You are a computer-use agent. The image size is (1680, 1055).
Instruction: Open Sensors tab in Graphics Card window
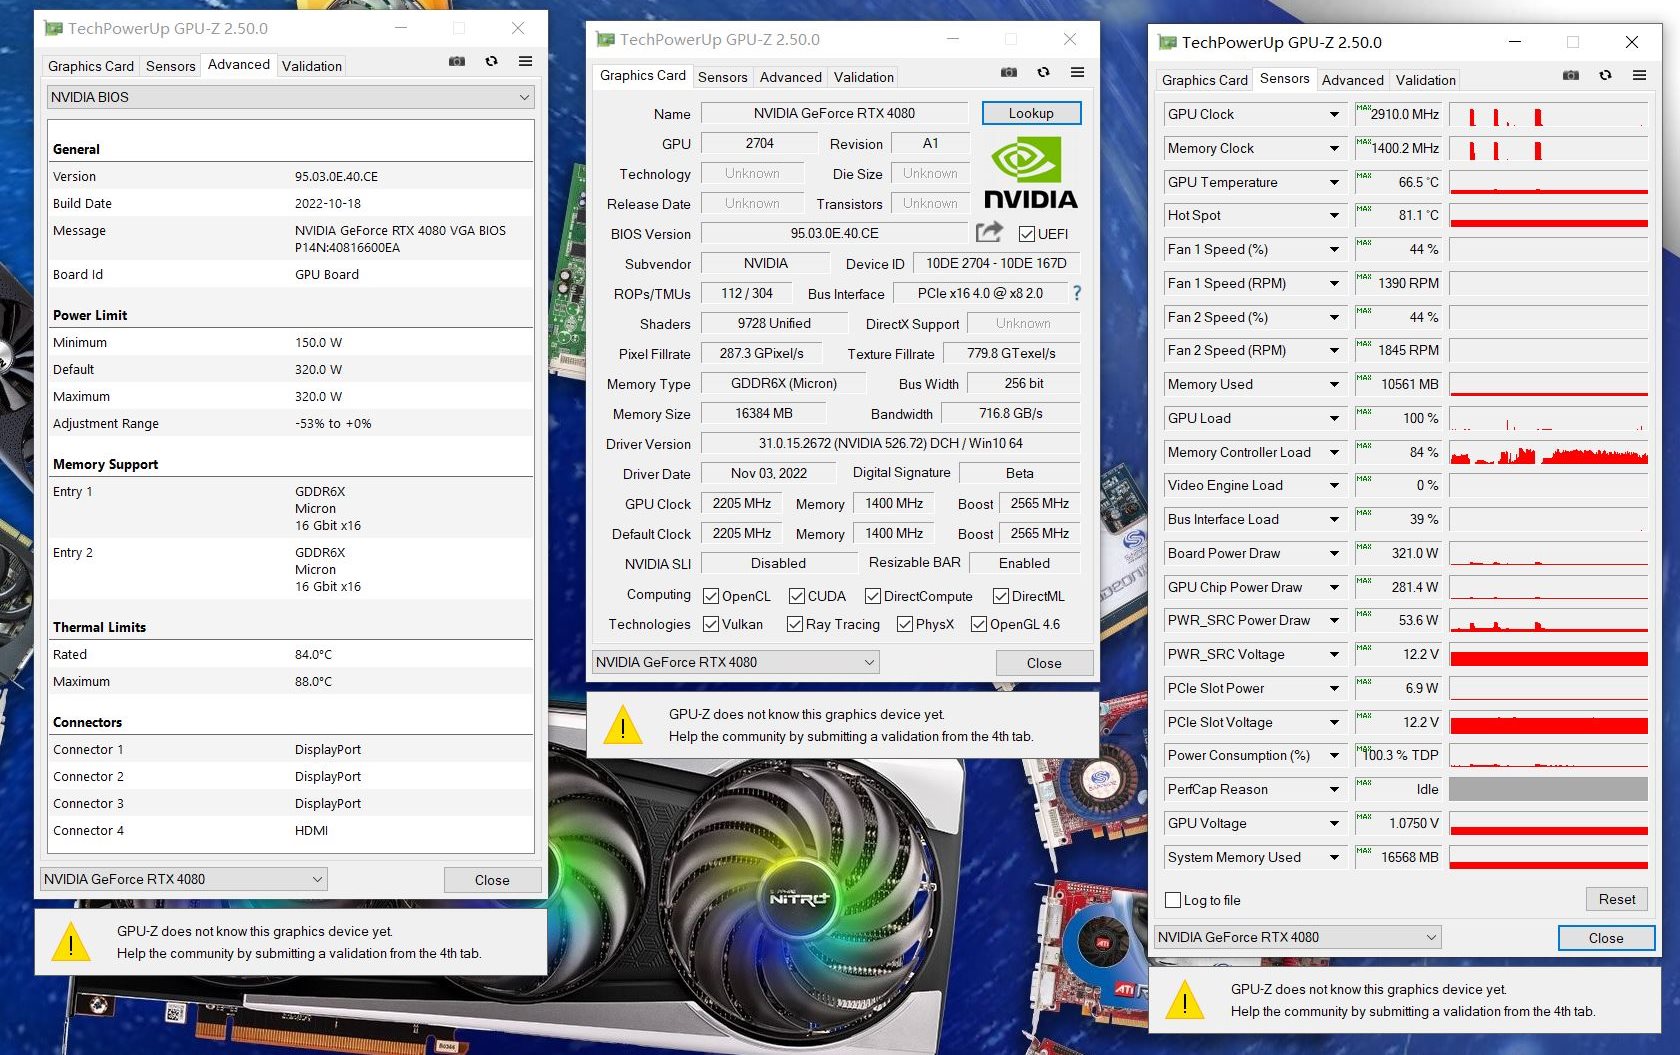(x=722, y=77)
